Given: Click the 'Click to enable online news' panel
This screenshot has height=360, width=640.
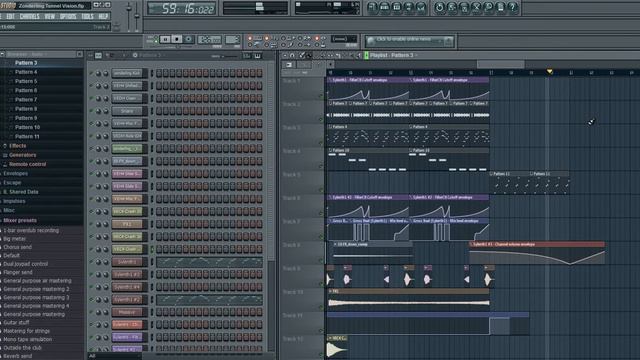Looking at the screenshot, I should [409, 41].
